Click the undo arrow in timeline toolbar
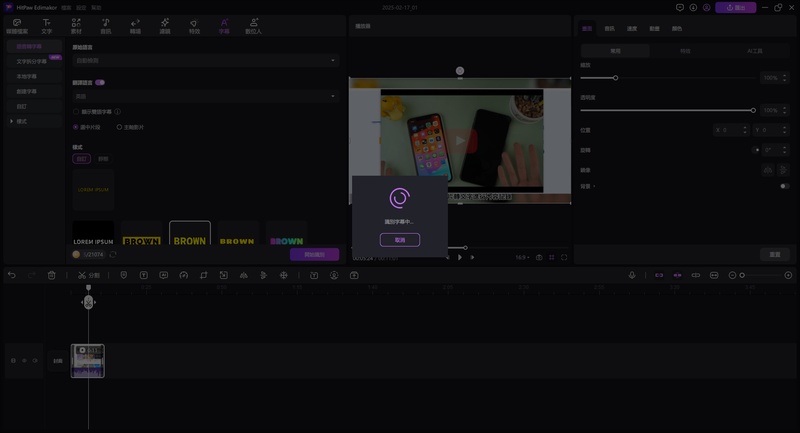Viewport: 800px width, 433px height. pyautogui.click(x=12, y=275)
